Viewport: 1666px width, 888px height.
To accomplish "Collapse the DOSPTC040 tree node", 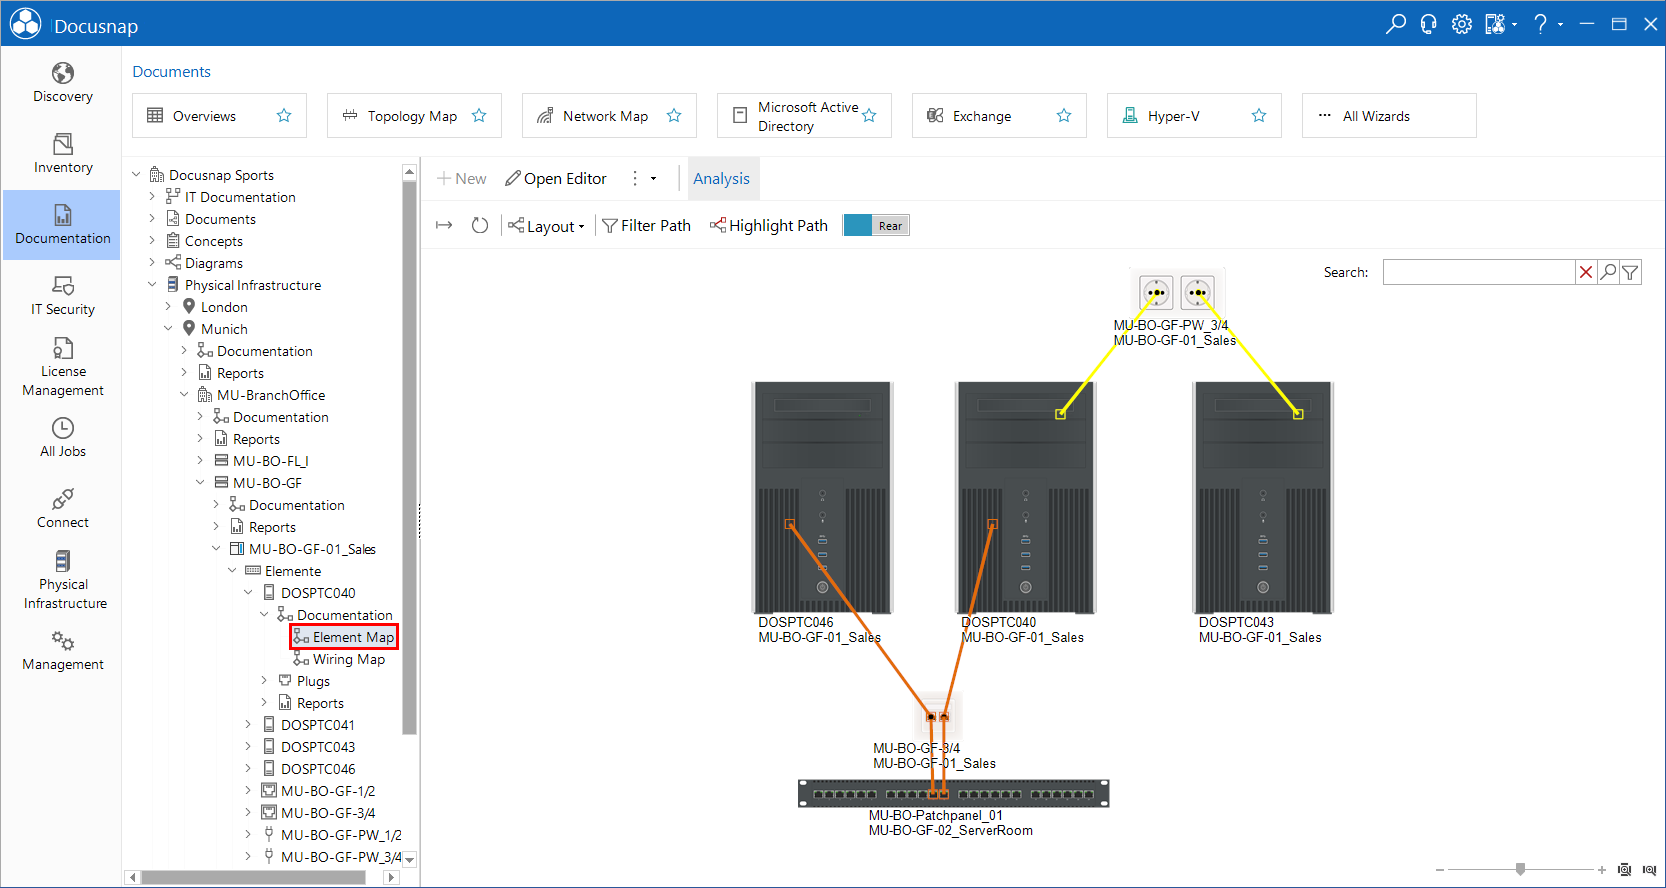I will (248, 593).
